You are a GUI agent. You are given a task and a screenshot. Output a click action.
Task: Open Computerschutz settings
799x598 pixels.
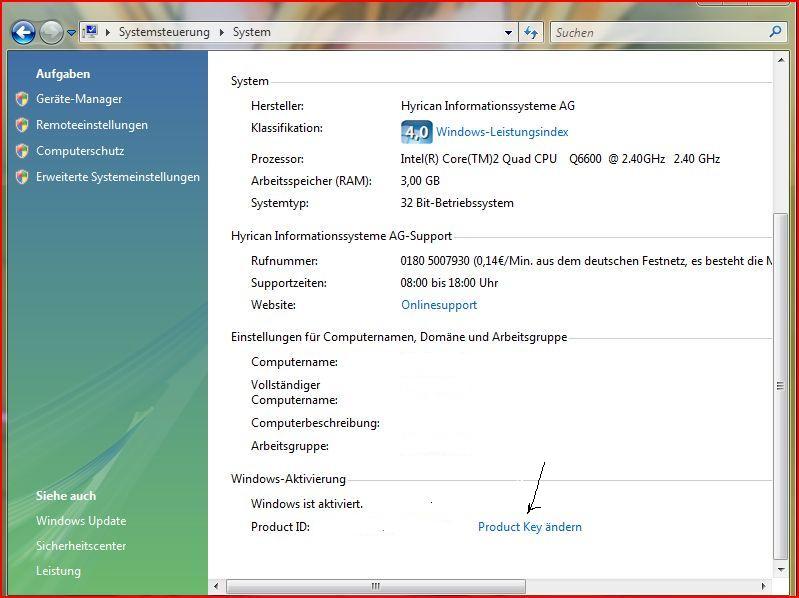pos(80,151)
